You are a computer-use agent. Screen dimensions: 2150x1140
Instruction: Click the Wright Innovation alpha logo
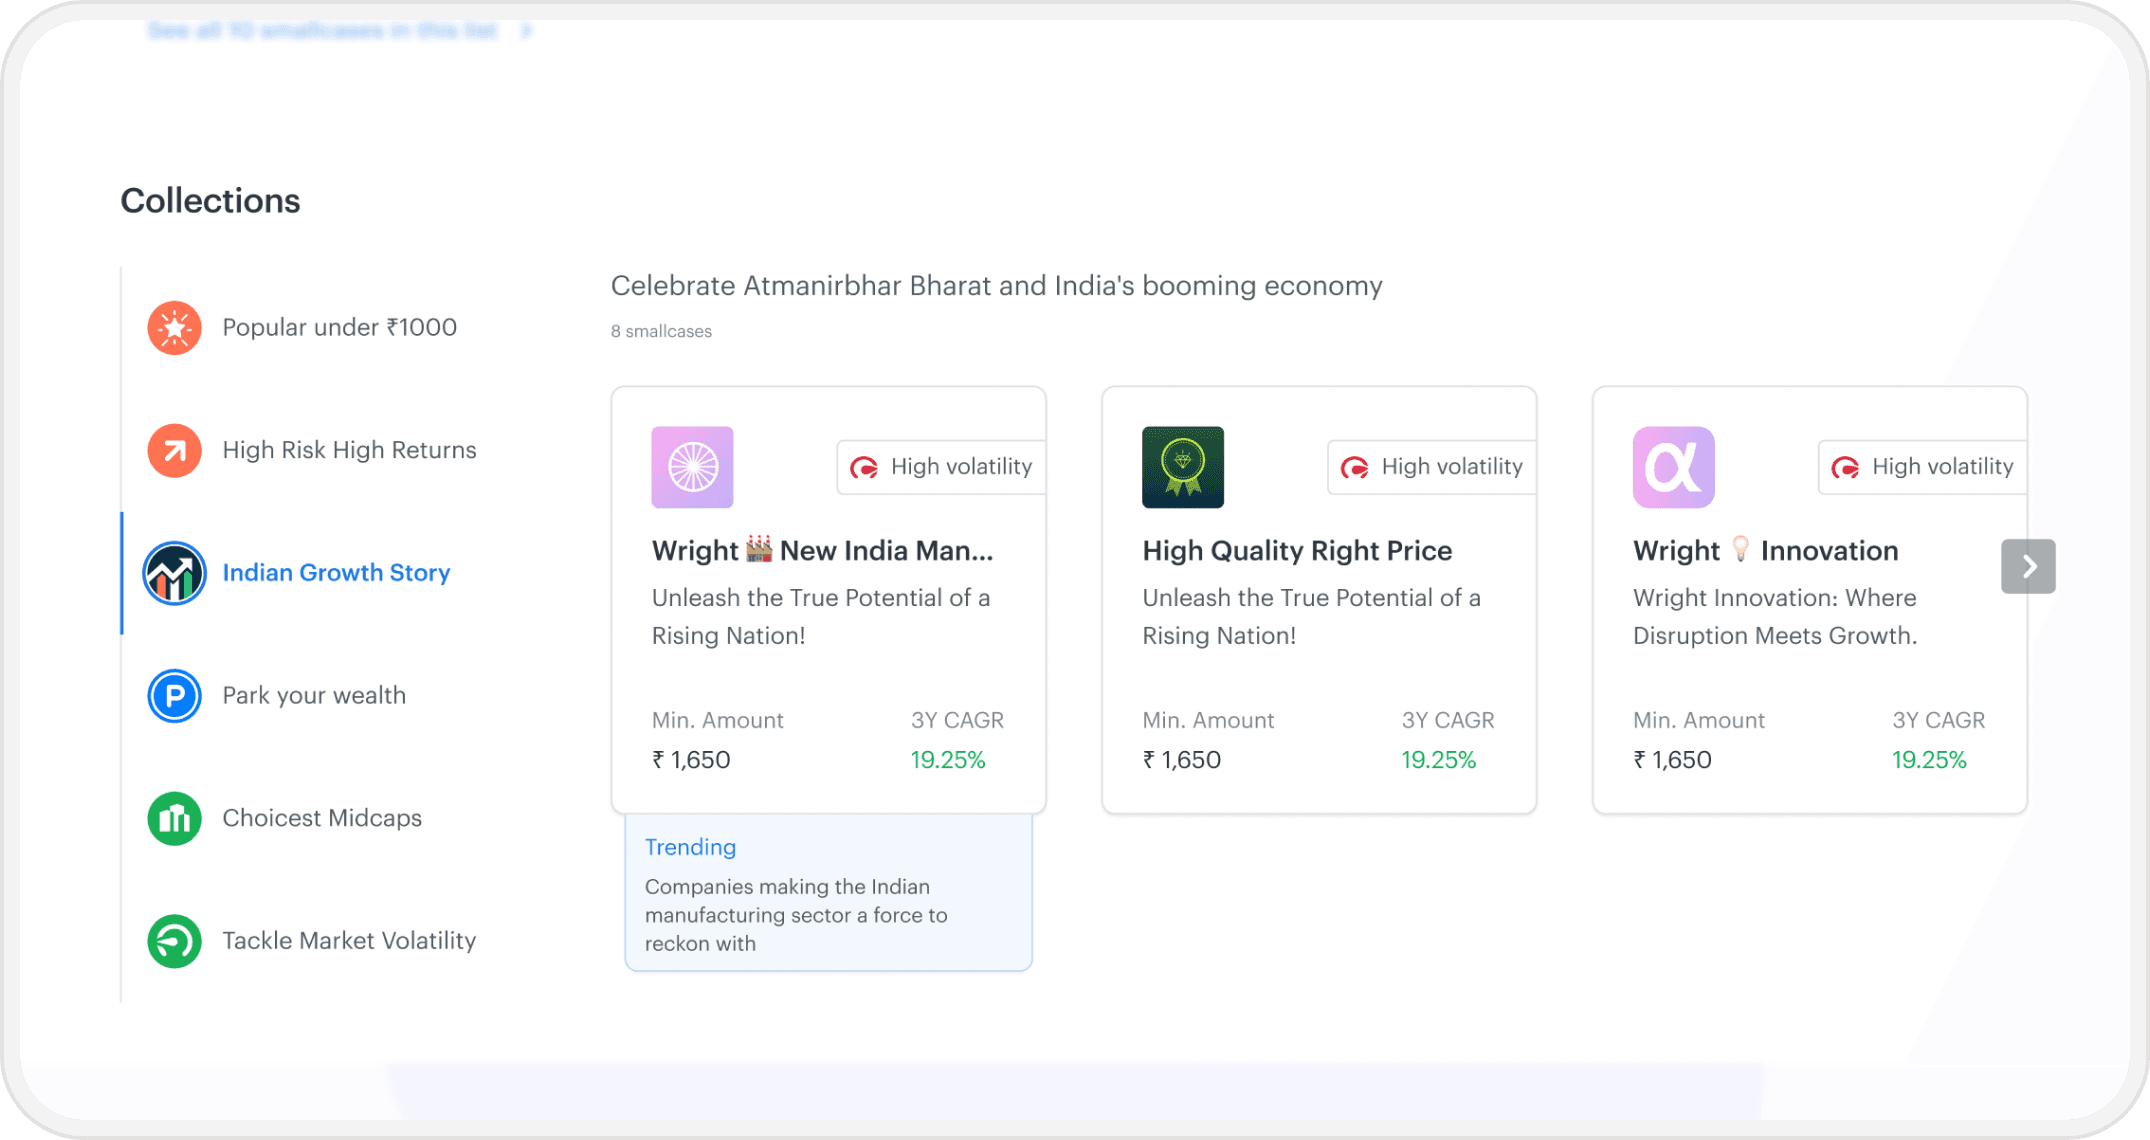pos(1673,467)
